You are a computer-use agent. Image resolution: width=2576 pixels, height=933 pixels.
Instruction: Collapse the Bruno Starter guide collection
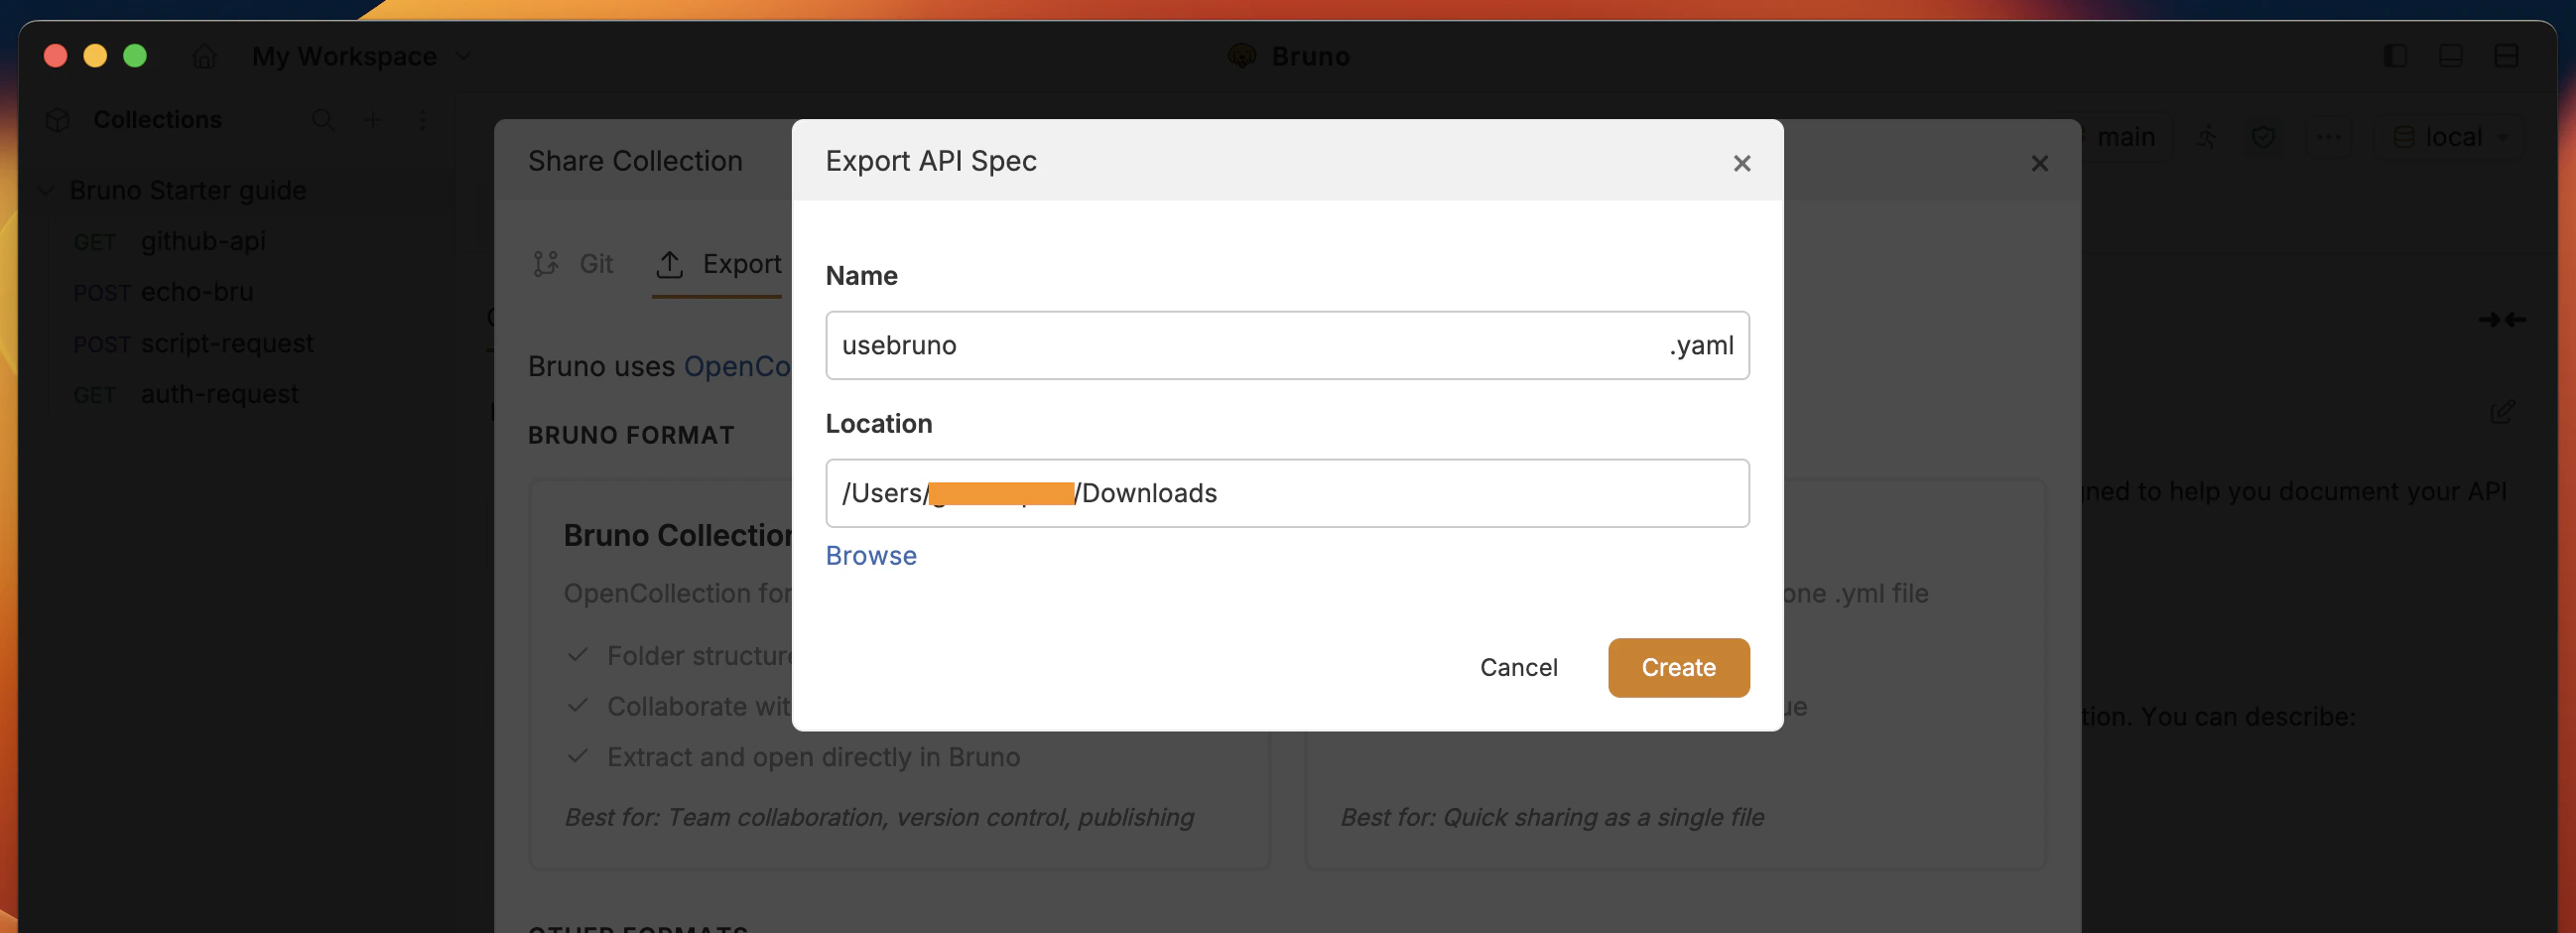pyautogui.click(x=46, y=190)
